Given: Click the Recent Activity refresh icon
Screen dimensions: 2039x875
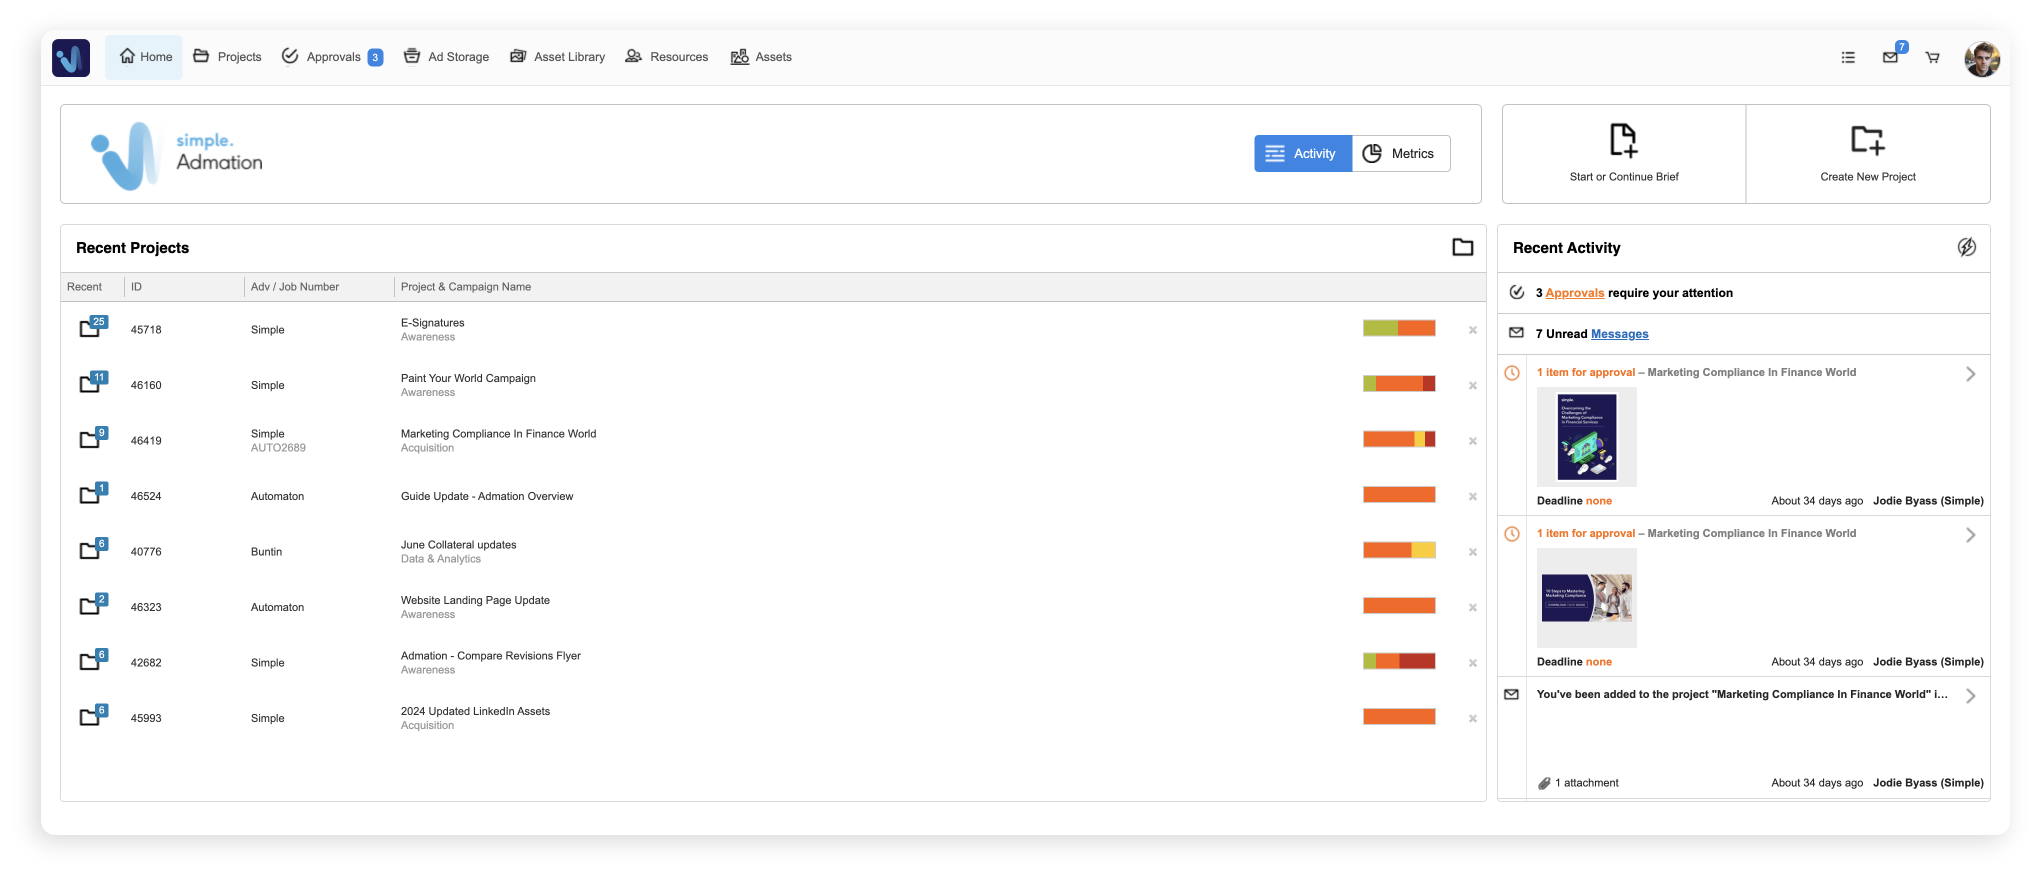Looking at the screenshot, I should pyautogui.click(x=1966, y=247).
